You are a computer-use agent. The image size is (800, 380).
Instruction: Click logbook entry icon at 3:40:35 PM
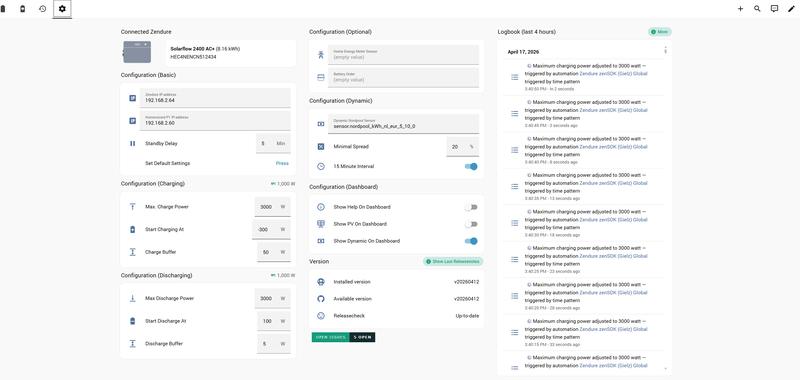click(x=515, y=187)
